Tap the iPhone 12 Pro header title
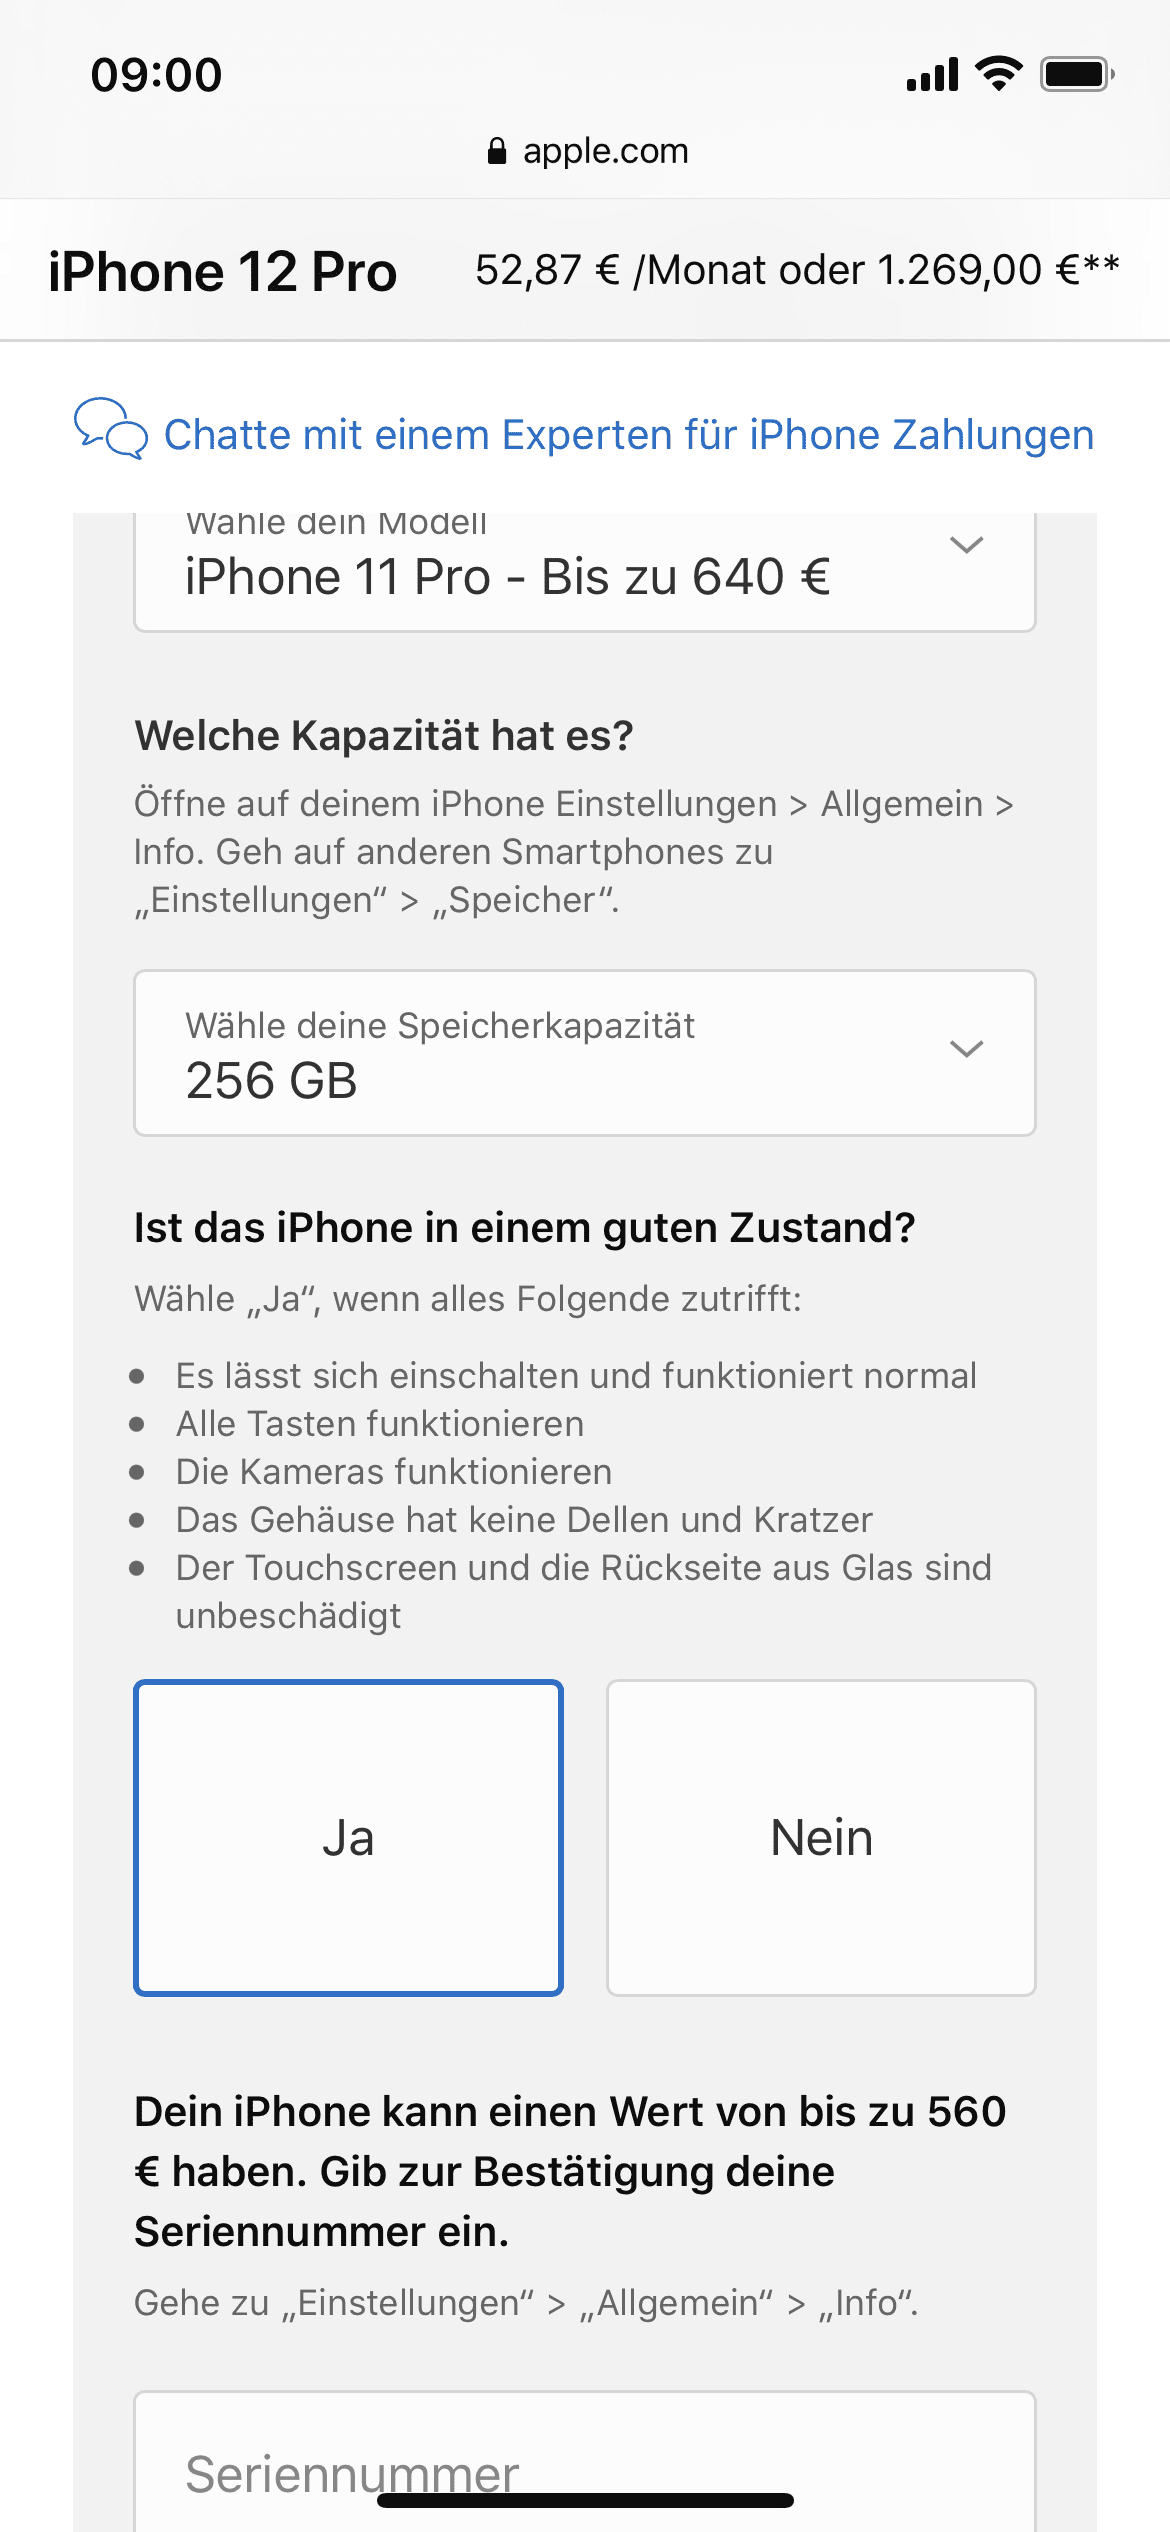The width and height of the screenshot is (1170, 2532). click(x=222, y=271)
